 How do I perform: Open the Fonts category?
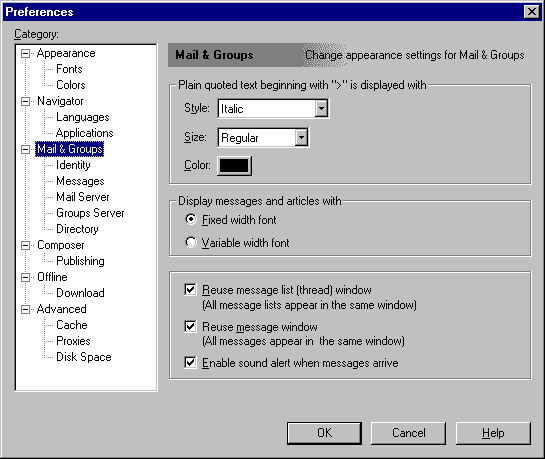coord(69,69)
